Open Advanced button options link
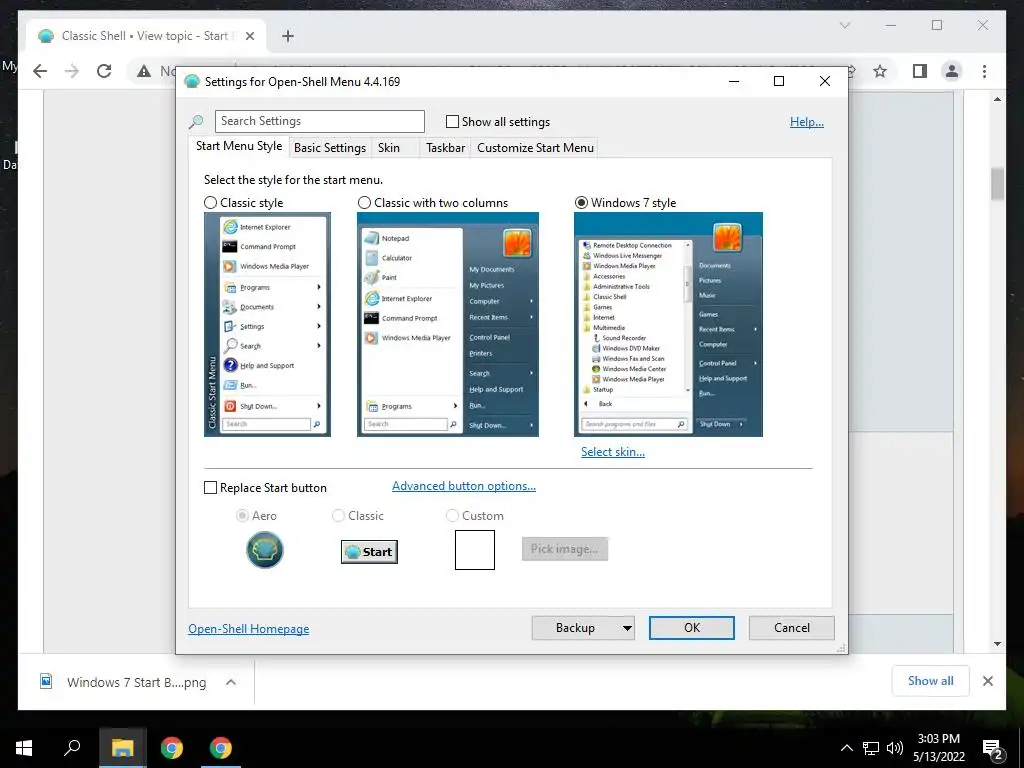 tap(464, 486)
